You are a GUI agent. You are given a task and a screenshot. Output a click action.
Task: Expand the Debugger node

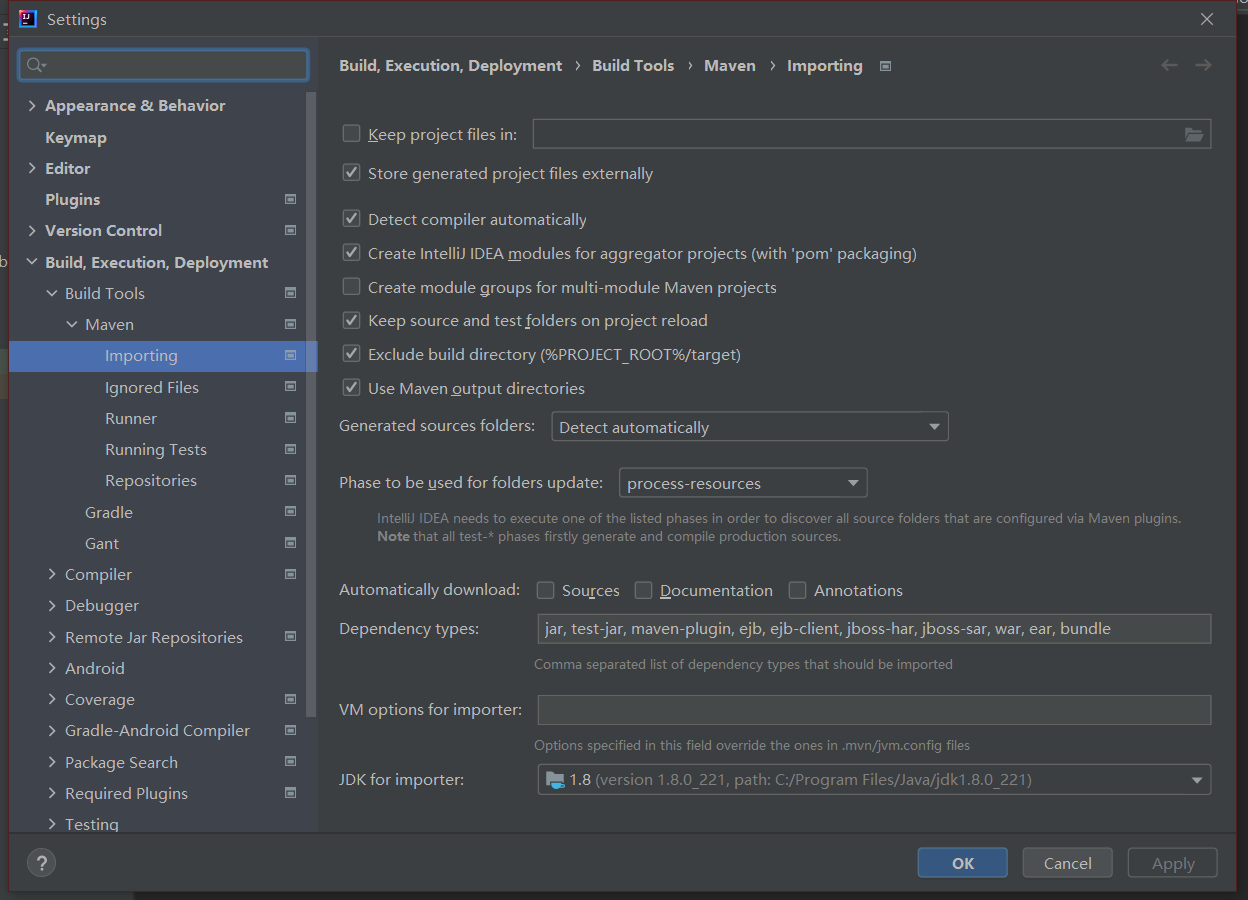pyautogui.click(x=52, y=605)
